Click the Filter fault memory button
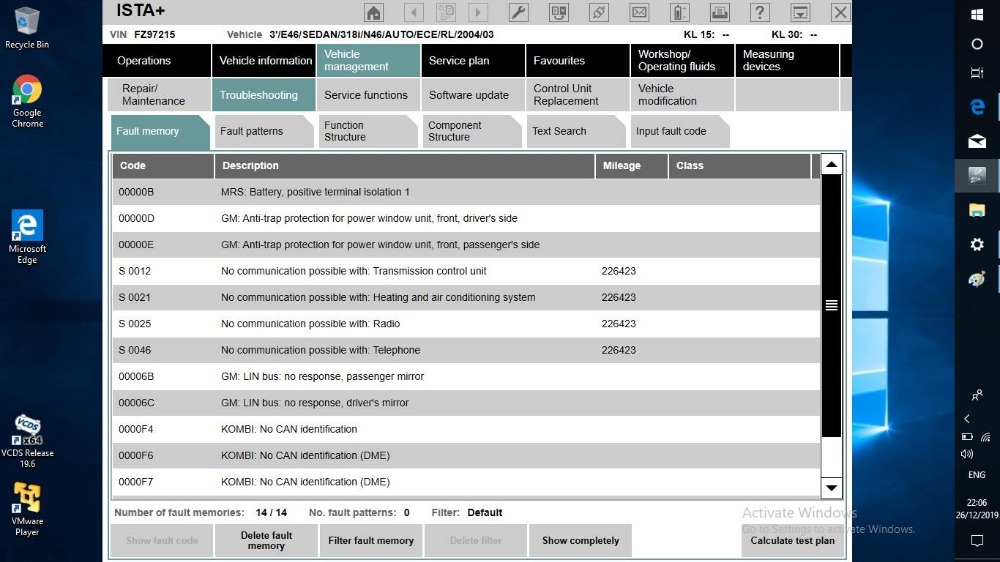1000x562 pixels. (x=371, y=540)
